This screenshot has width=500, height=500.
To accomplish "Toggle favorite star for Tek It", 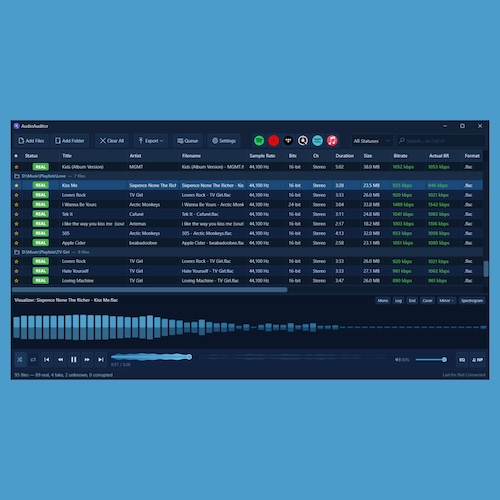I will point(16,214).
